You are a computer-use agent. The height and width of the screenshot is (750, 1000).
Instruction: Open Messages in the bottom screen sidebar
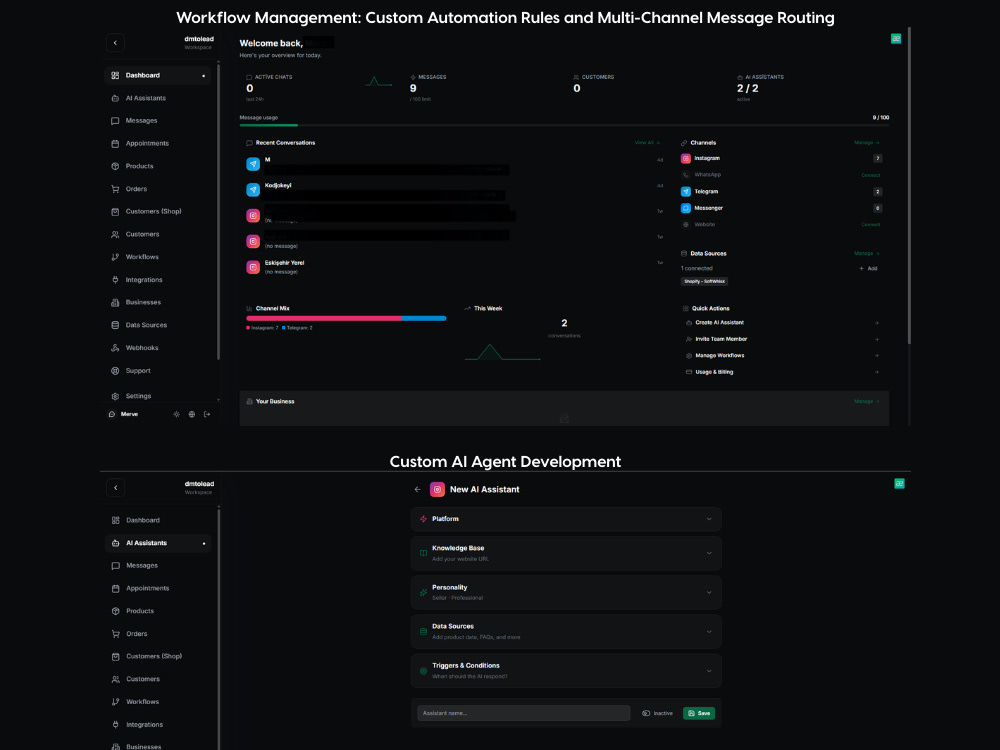158,566
